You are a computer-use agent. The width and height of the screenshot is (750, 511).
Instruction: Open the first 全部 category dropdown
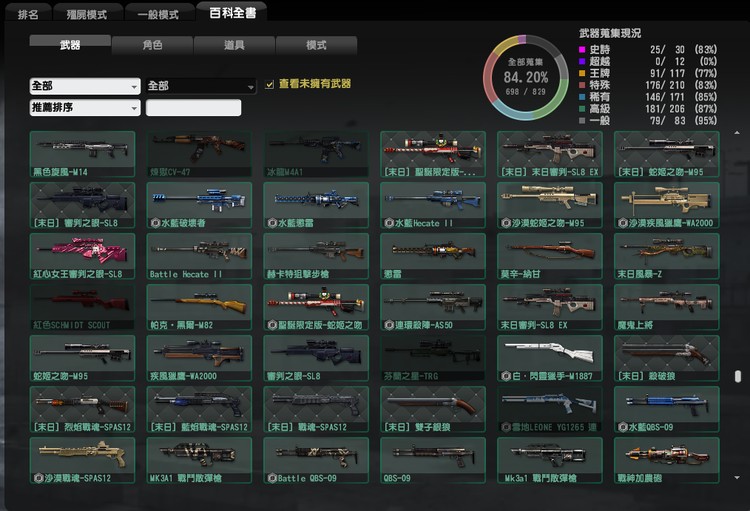tap(85, 86)
